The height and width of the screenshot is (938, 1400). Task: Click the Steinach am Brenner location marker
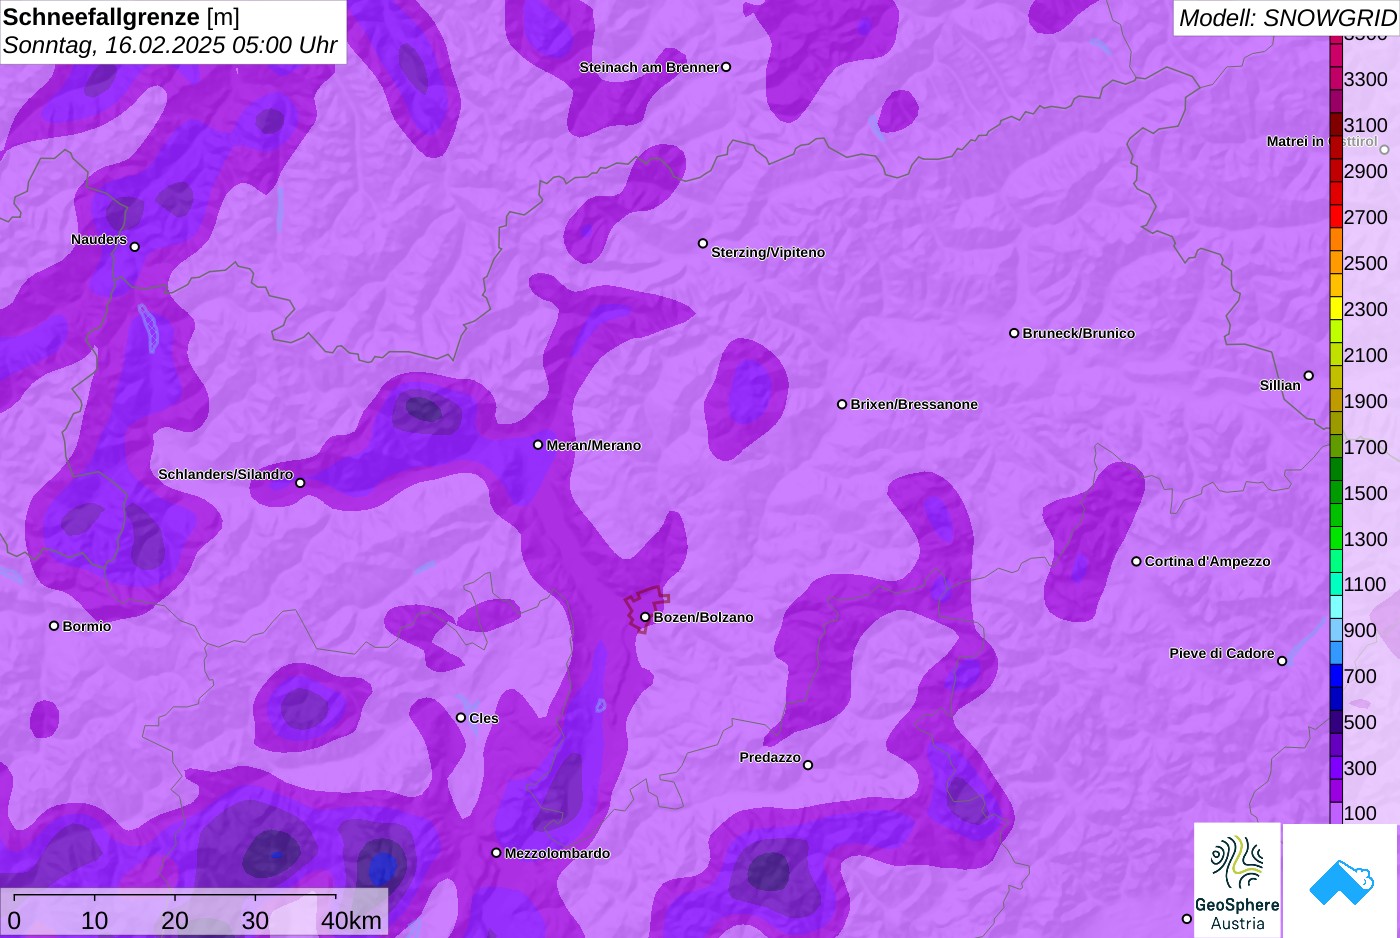726,67
